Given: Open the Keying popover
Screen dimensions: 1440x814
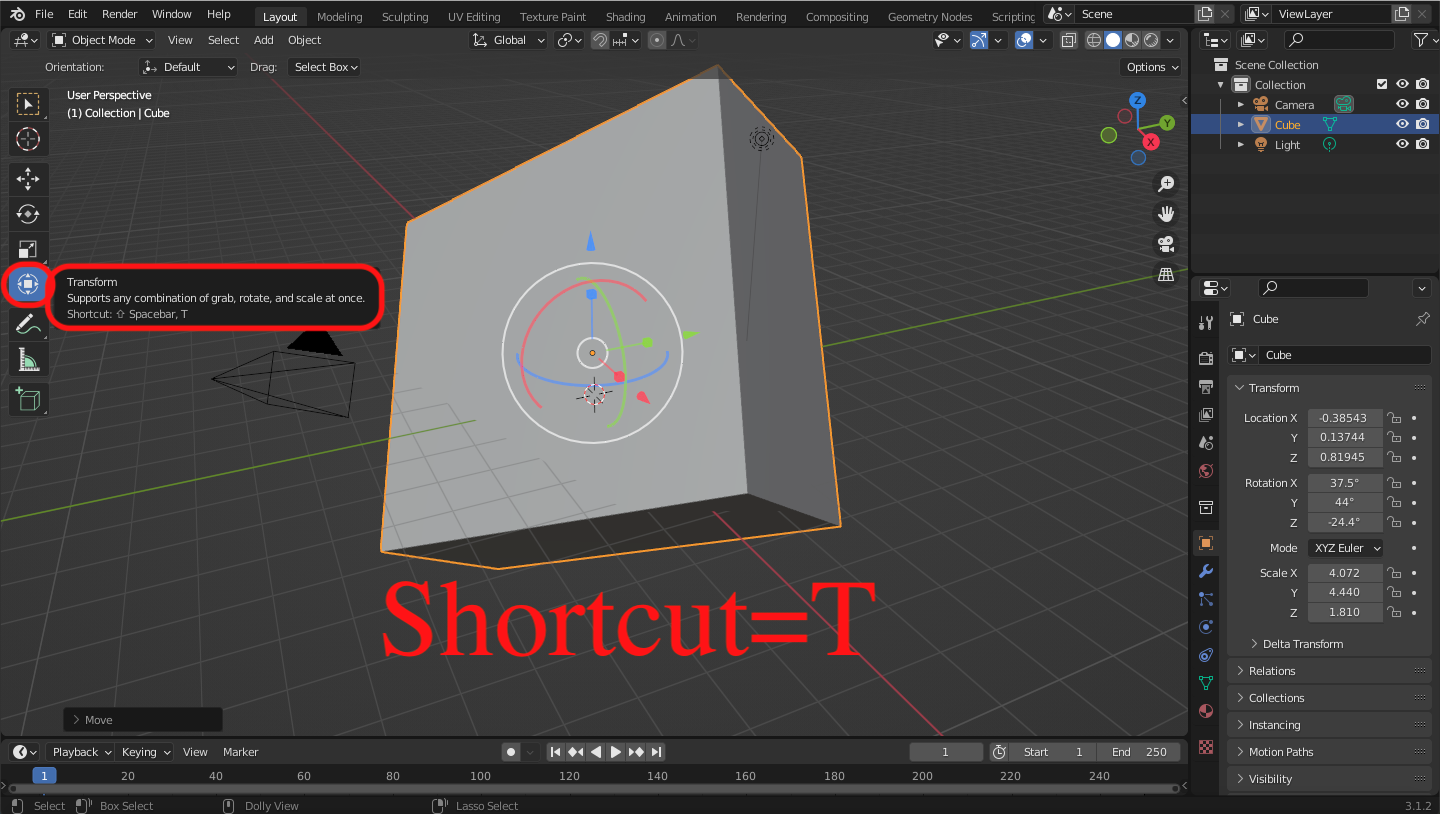Looking at the screenshot, I should pos(145,752).
